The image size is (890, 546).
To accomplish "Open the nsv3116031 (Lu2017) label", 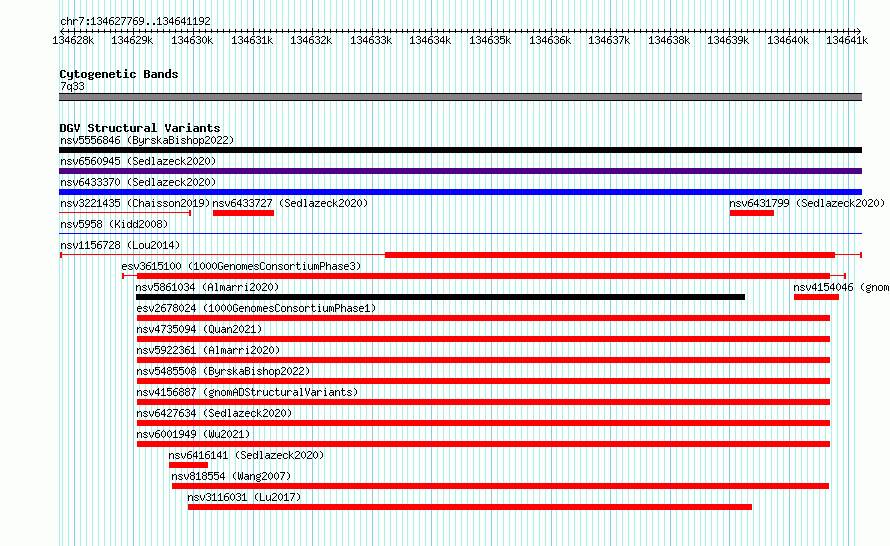I will 244,497.
